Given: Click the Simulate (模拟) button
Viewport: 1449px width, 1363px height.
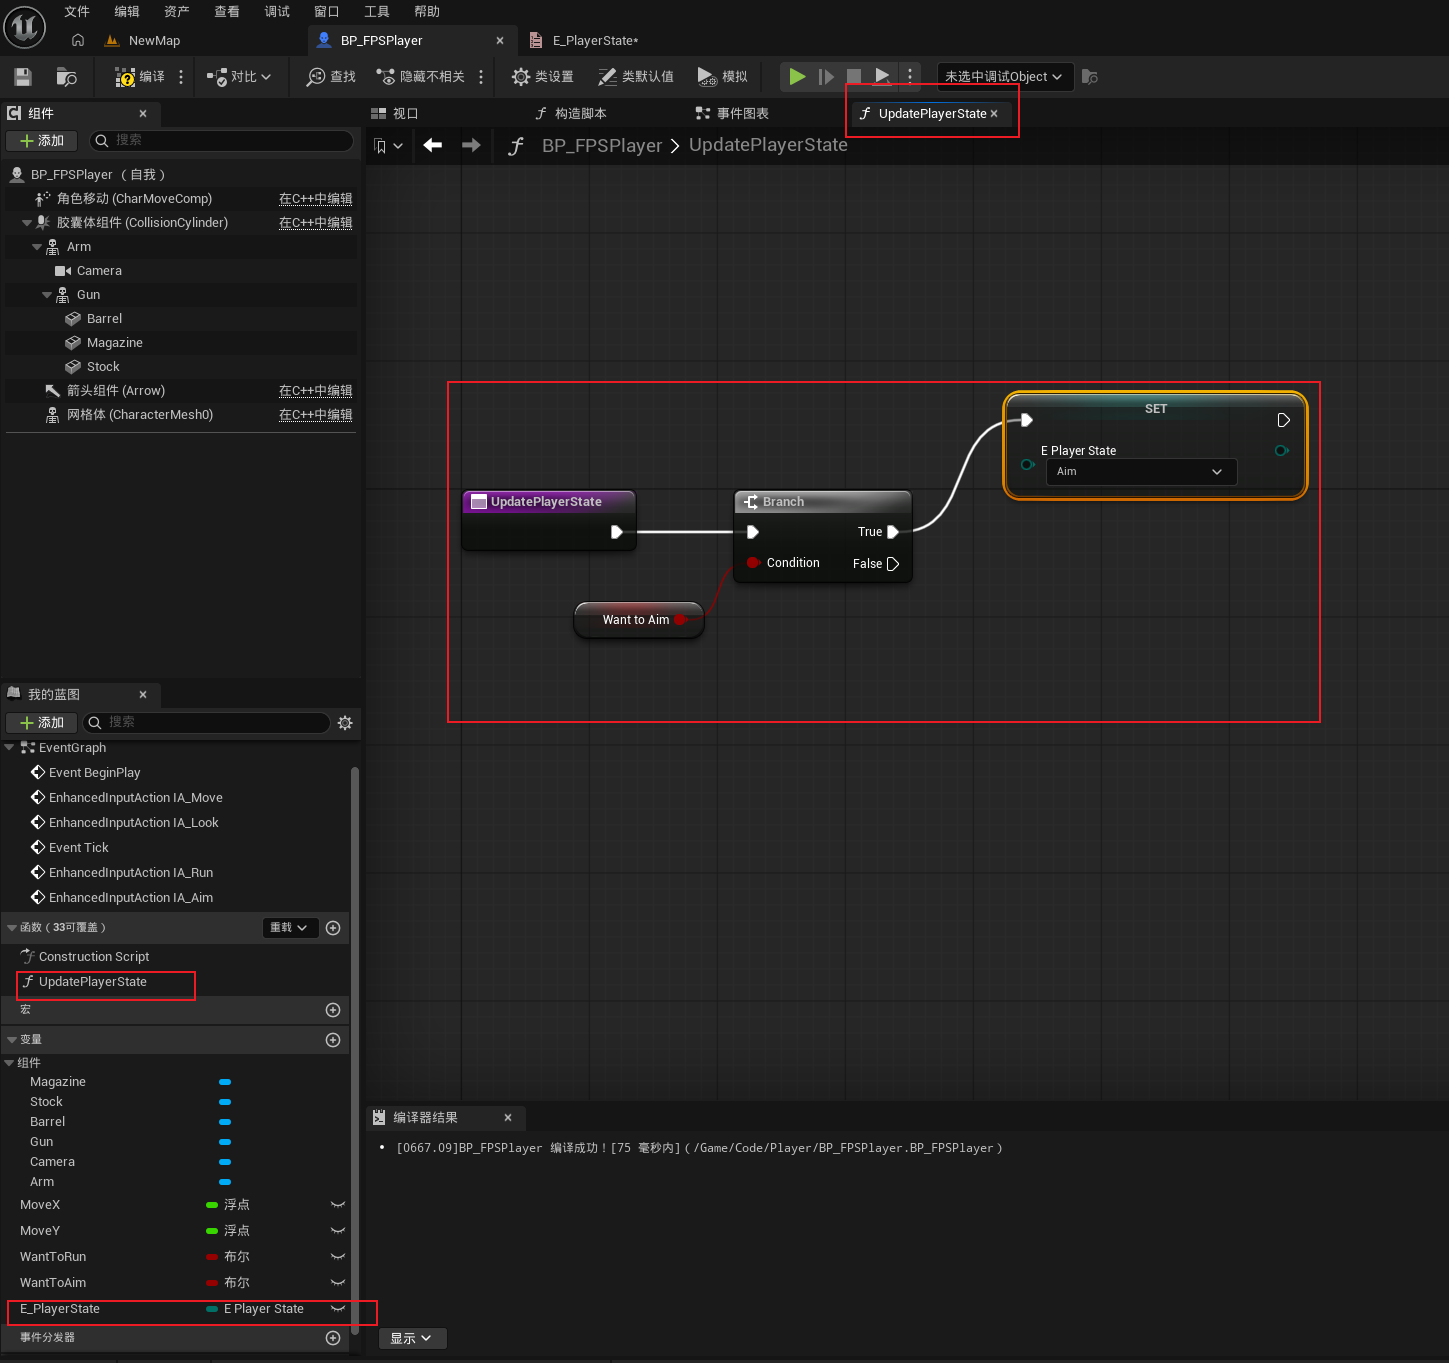Looking at the screenshot, I should click(x=722, y=77).
